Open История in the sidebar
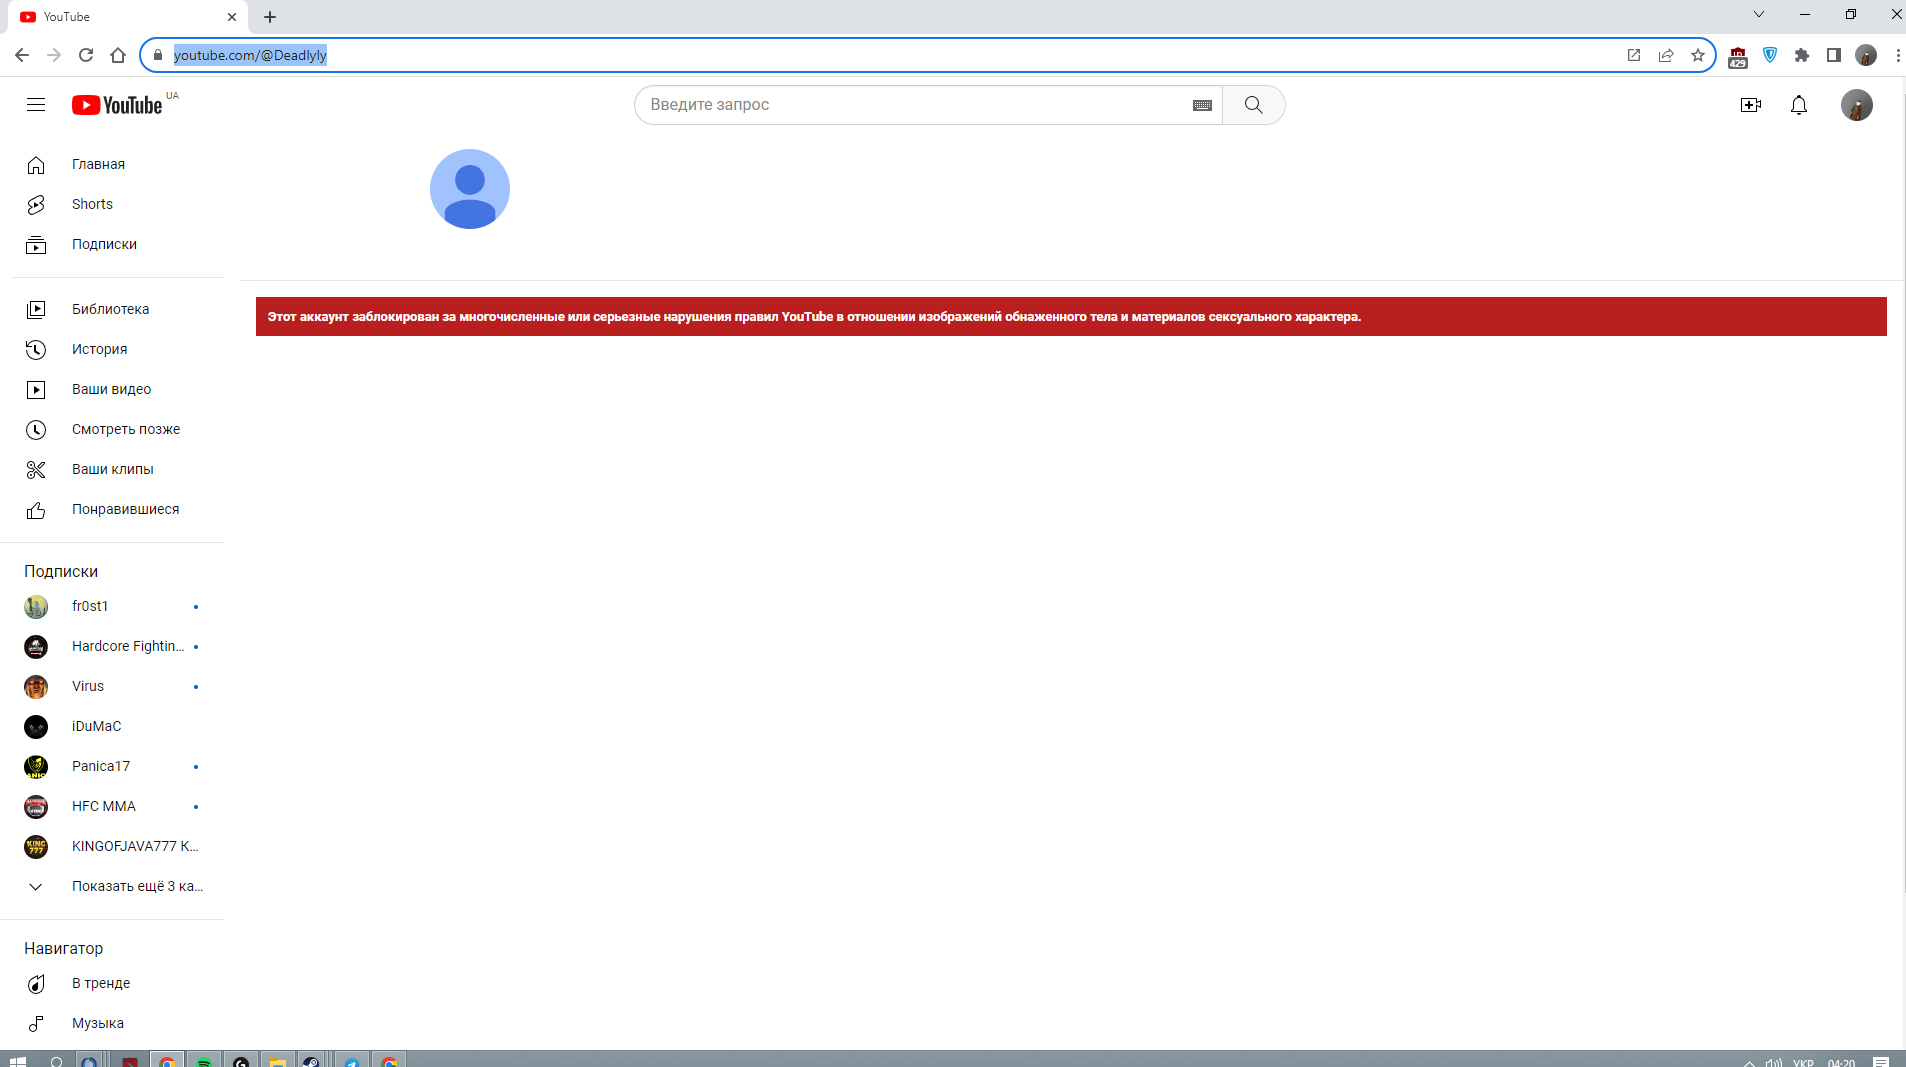Screen dimensions: 1906x1067 (x=112, y=349)
